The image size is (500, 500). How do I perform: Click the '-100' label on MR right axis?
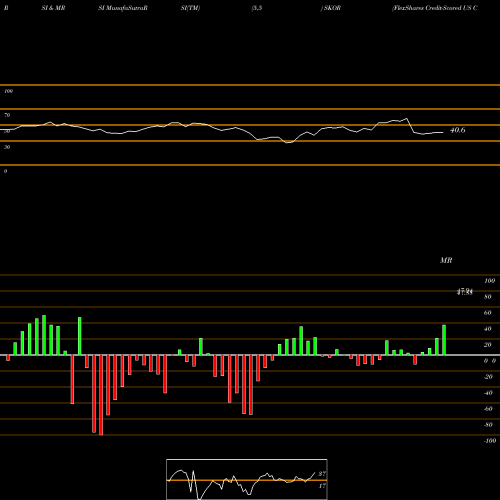(489, 441)
